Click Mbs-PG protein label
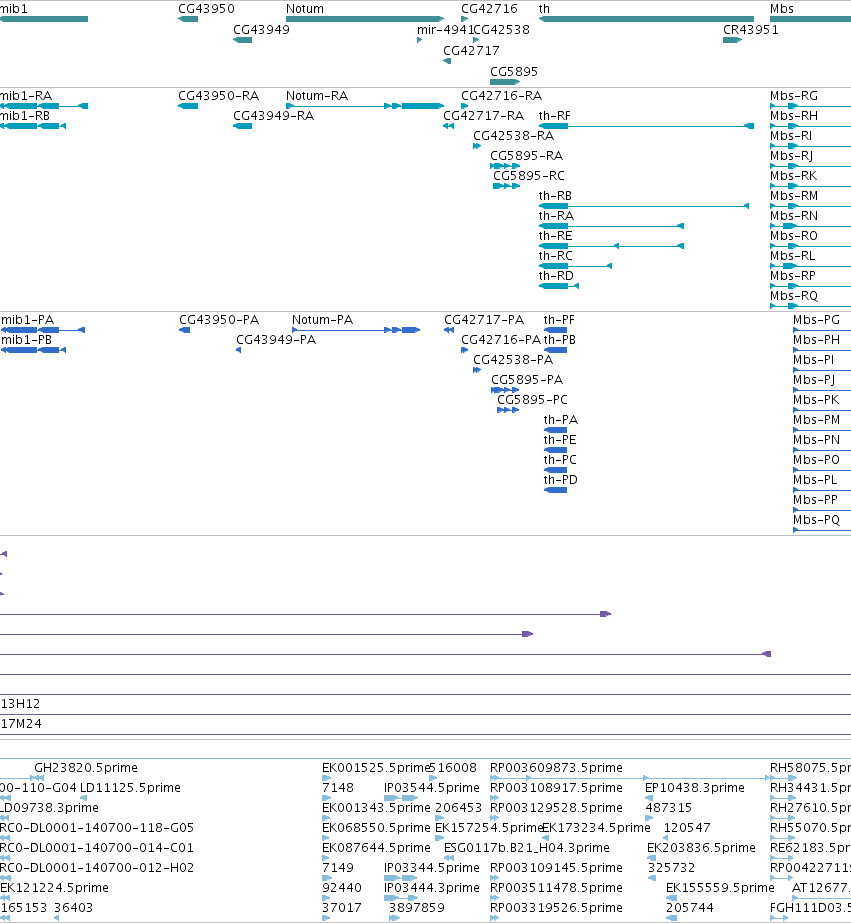 [x=816, y=320]
